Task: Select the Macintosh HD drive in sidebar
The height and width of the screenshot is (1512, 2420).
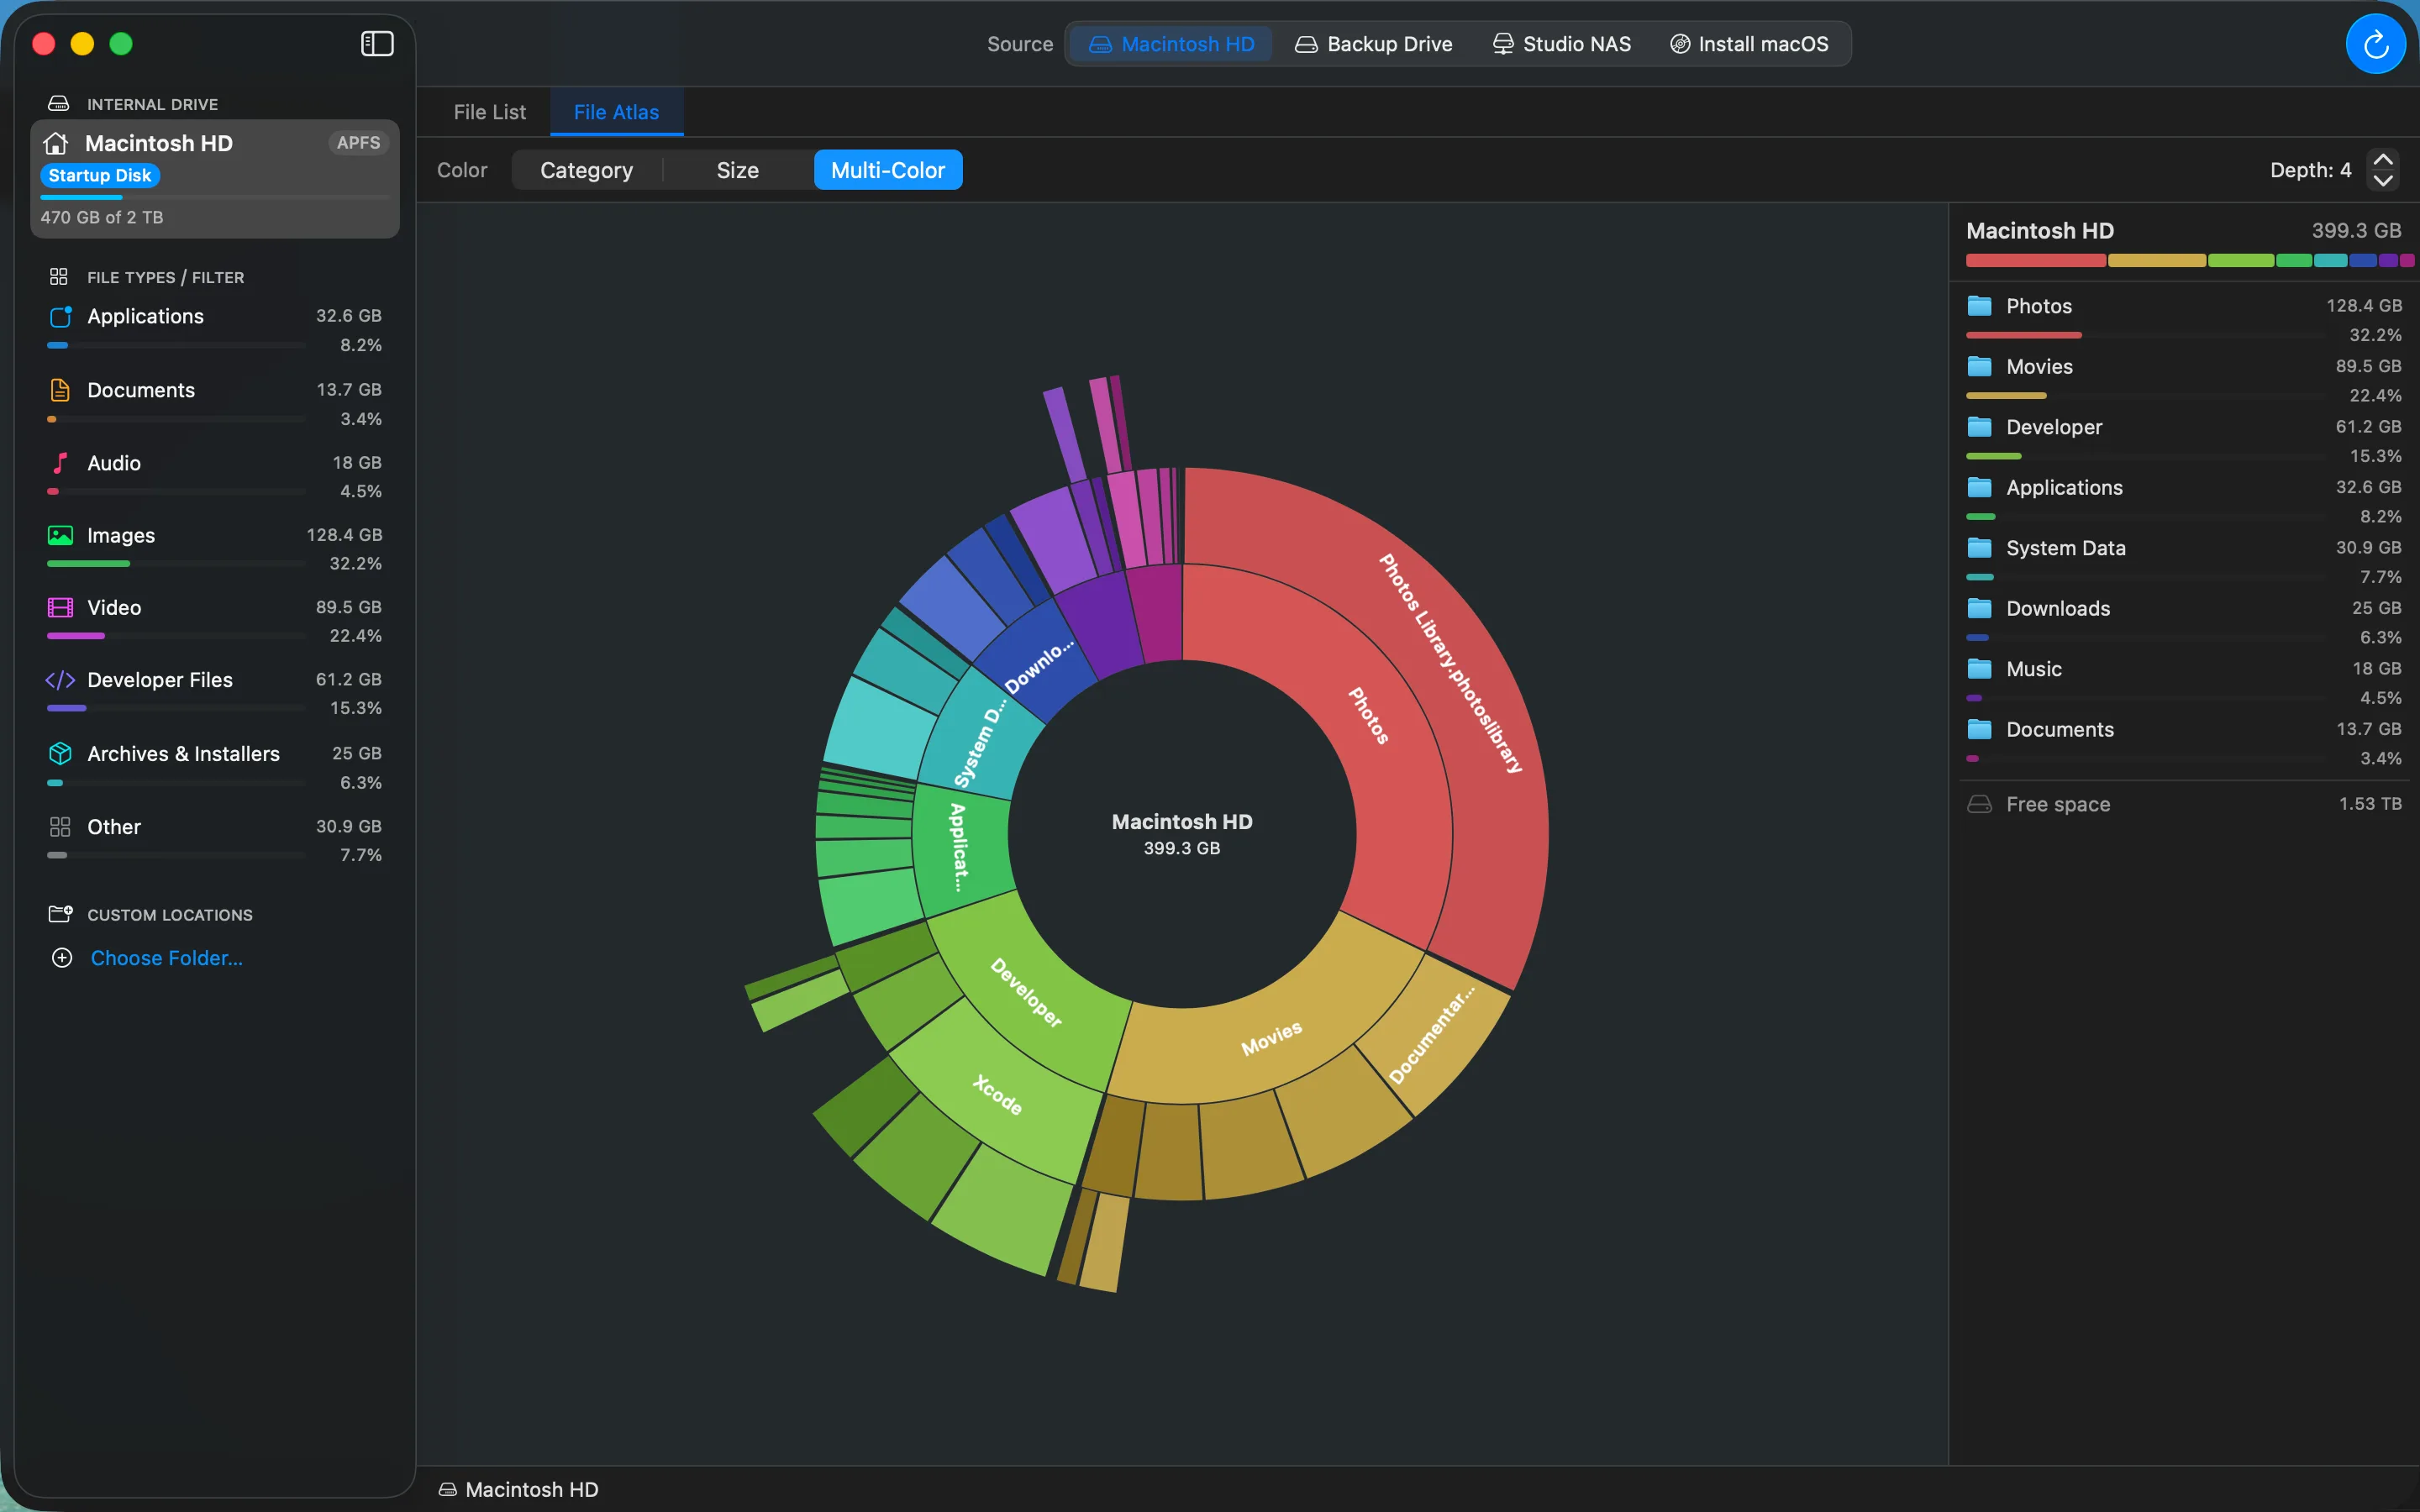Action: coord(215,179)
